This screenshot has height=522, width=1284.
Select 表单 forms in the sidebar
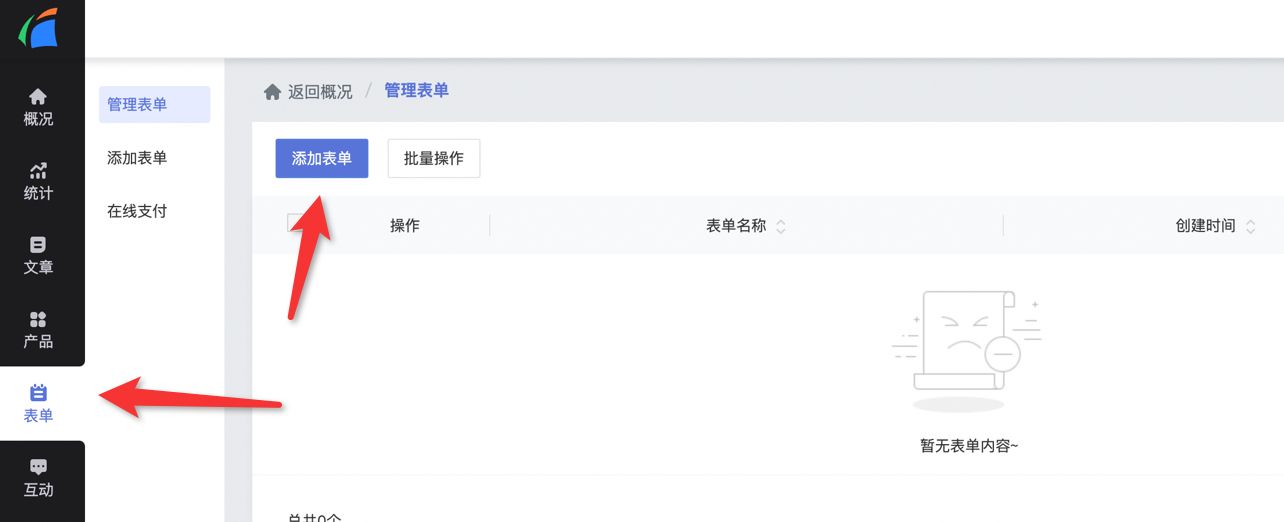tap(38, 403)
